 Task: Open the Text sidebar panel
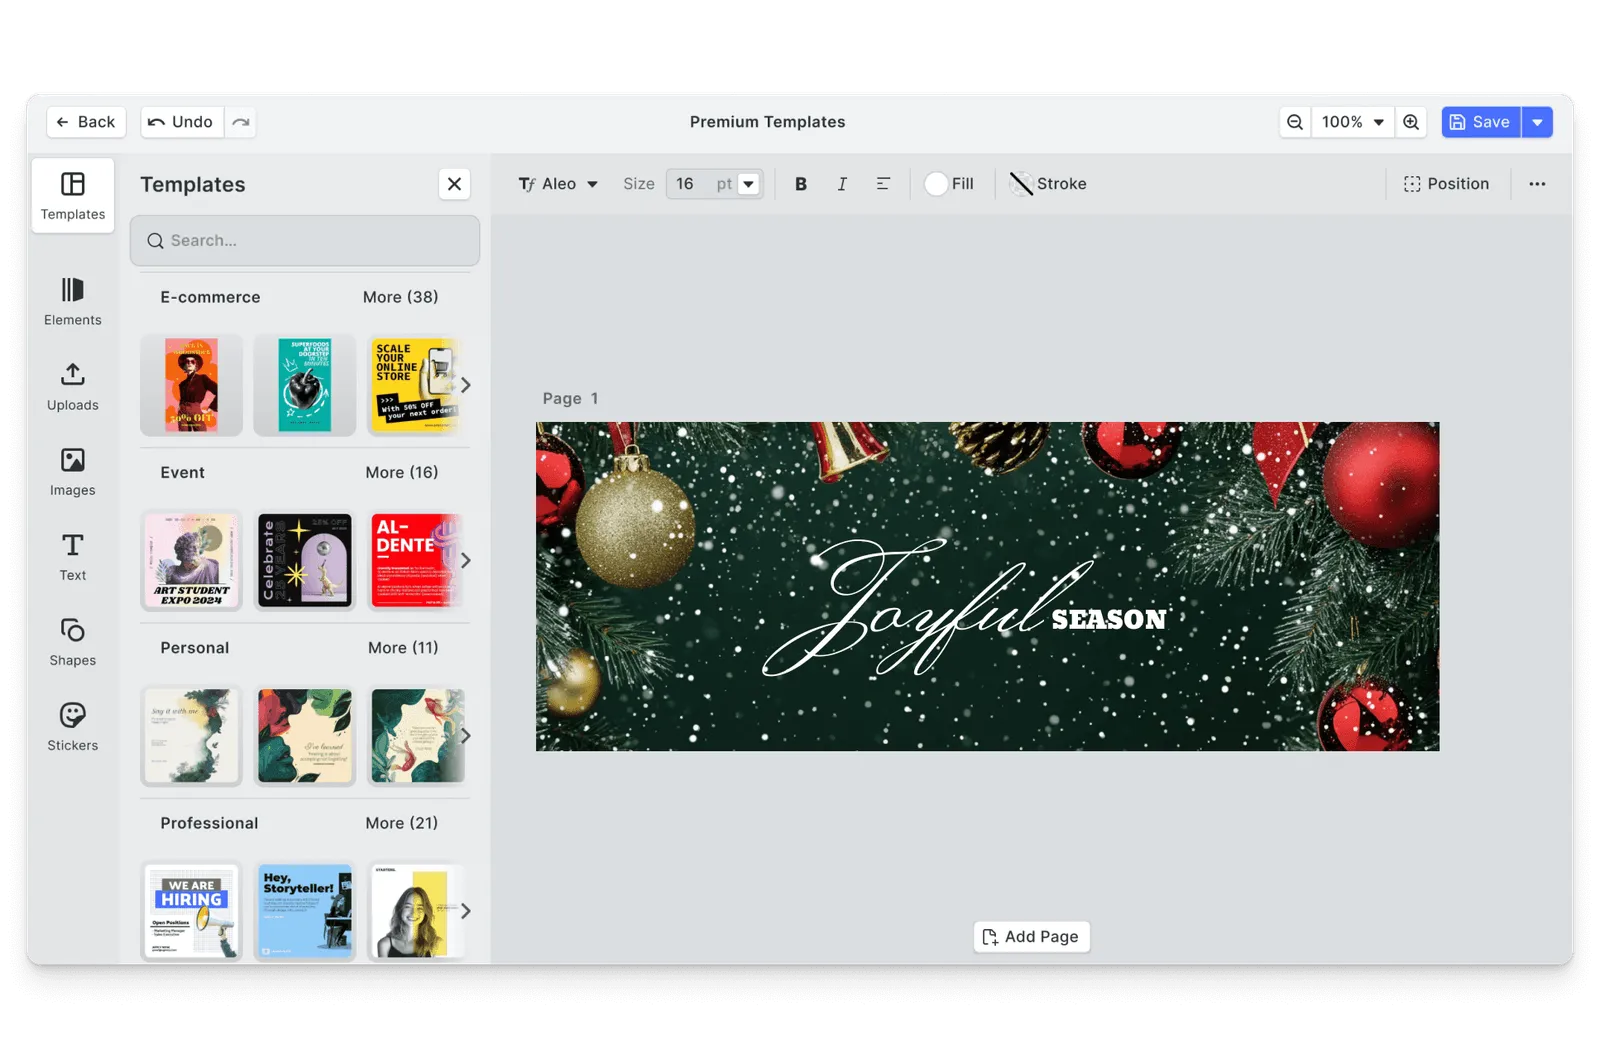[x=72, y=556]
